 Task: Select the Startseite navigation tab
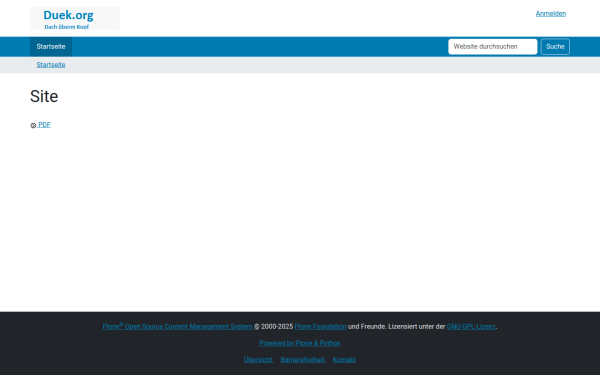point(51,47)
